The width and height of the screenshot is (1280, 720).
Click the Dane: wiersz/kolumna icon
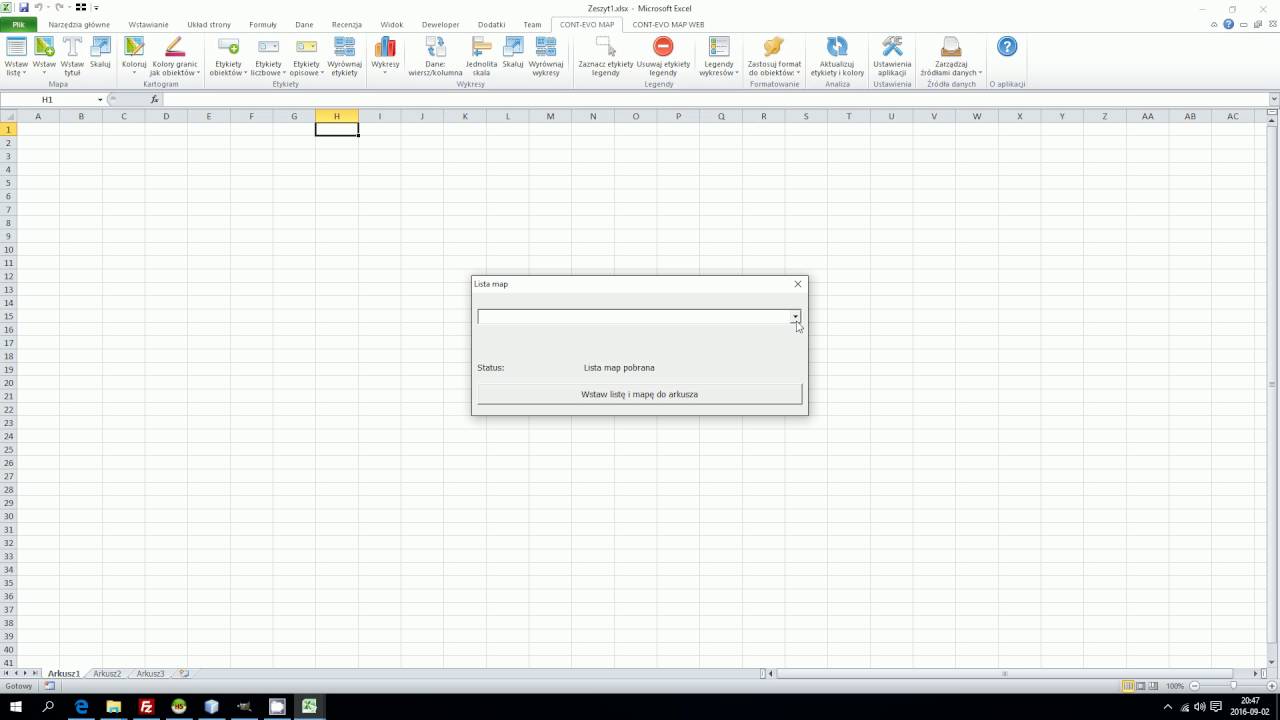(435, 56)
